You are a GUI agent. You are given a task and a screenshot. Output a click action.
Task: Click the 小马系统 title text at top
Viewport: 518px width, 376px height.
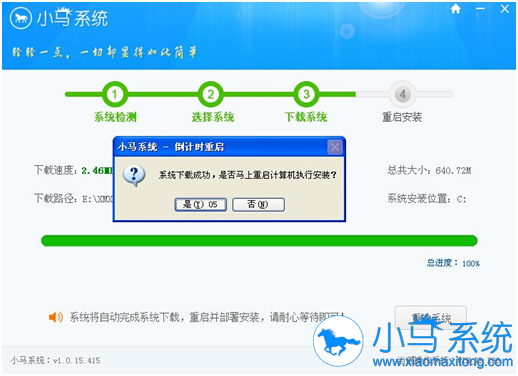(x=72, y=18)
